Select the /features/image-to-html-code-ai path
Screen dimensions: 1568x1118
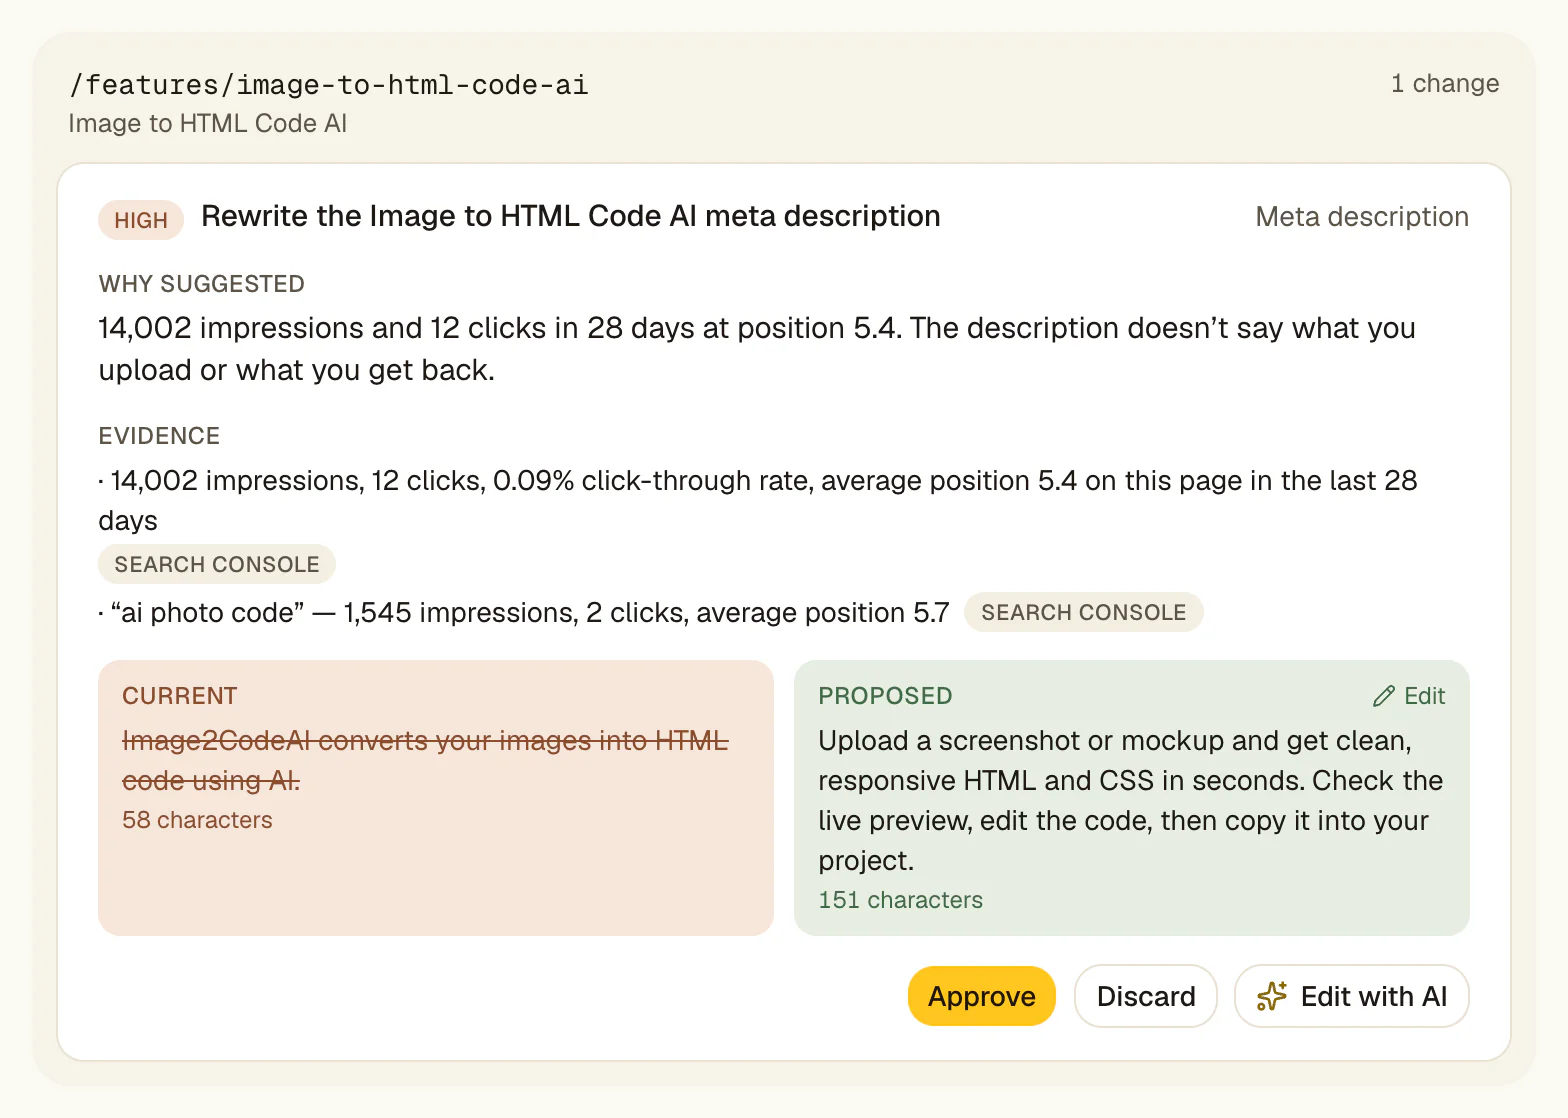(328, 85)
